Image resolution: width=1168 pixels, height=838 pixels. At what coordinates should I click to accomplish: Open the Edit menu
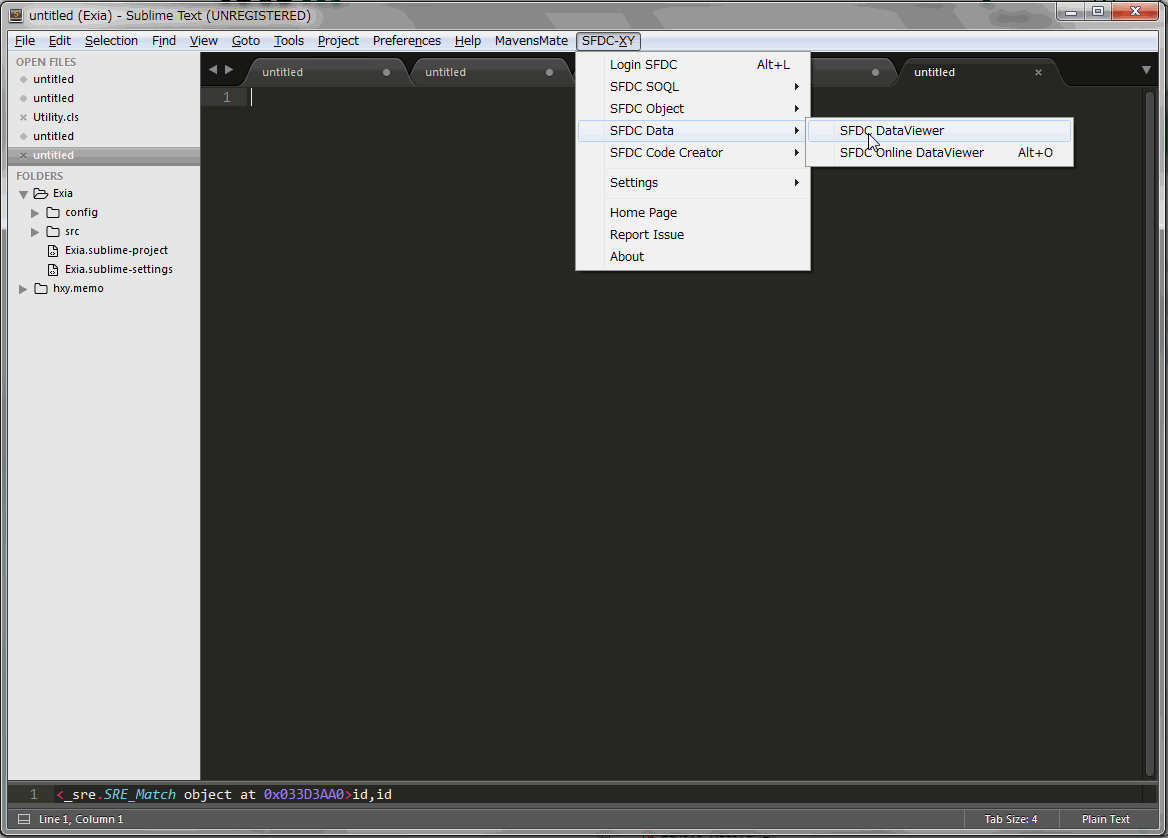pos(60,41)
